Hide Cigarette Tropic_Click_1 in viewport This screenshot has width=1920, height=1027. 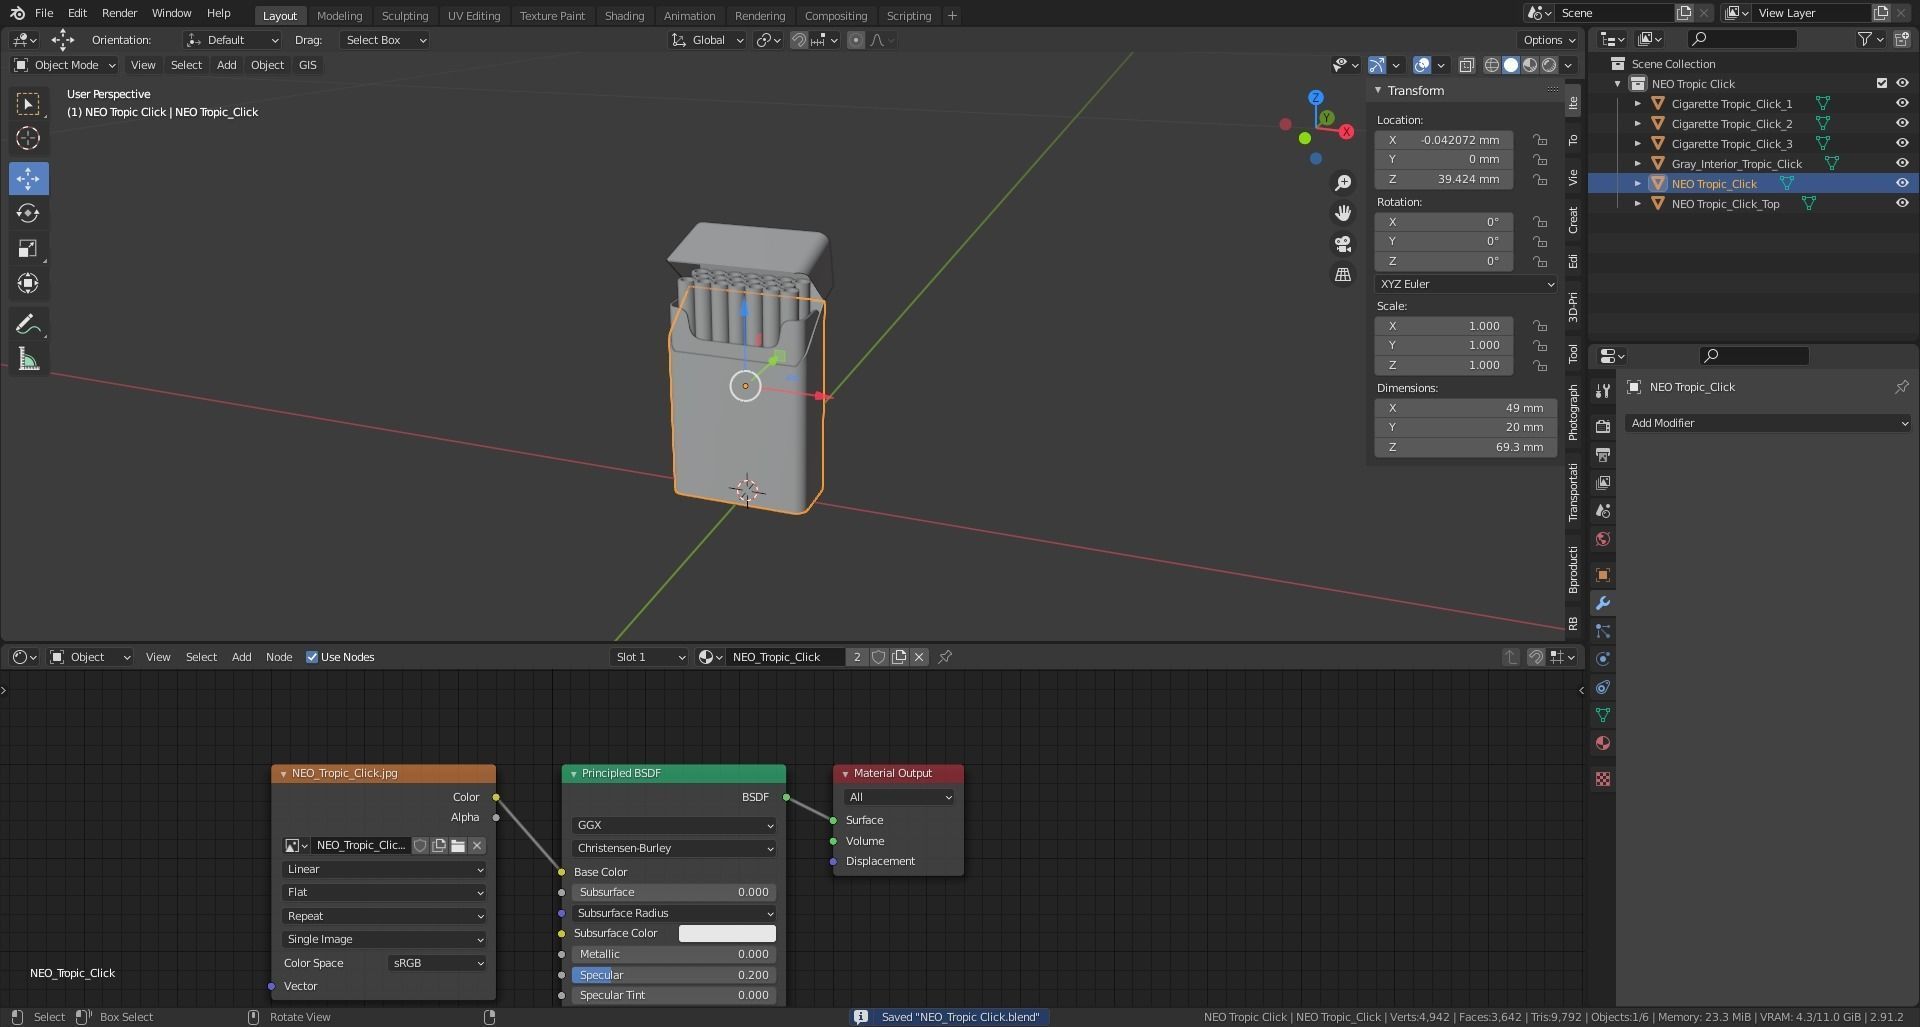tap(1902, 103)
